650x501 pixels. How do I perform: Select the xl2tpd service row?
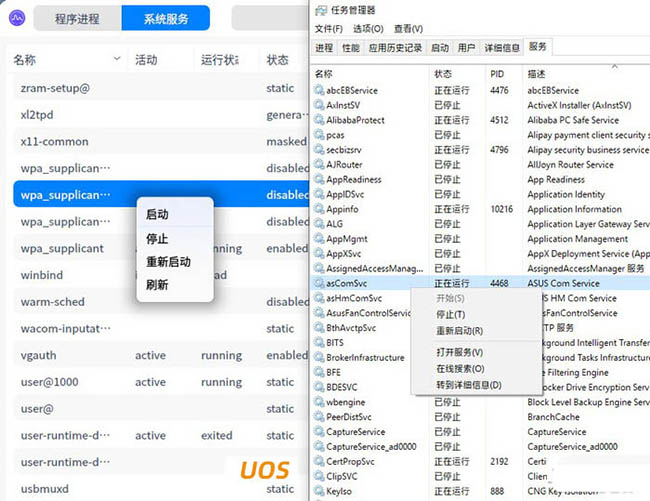tap(161, 115)
